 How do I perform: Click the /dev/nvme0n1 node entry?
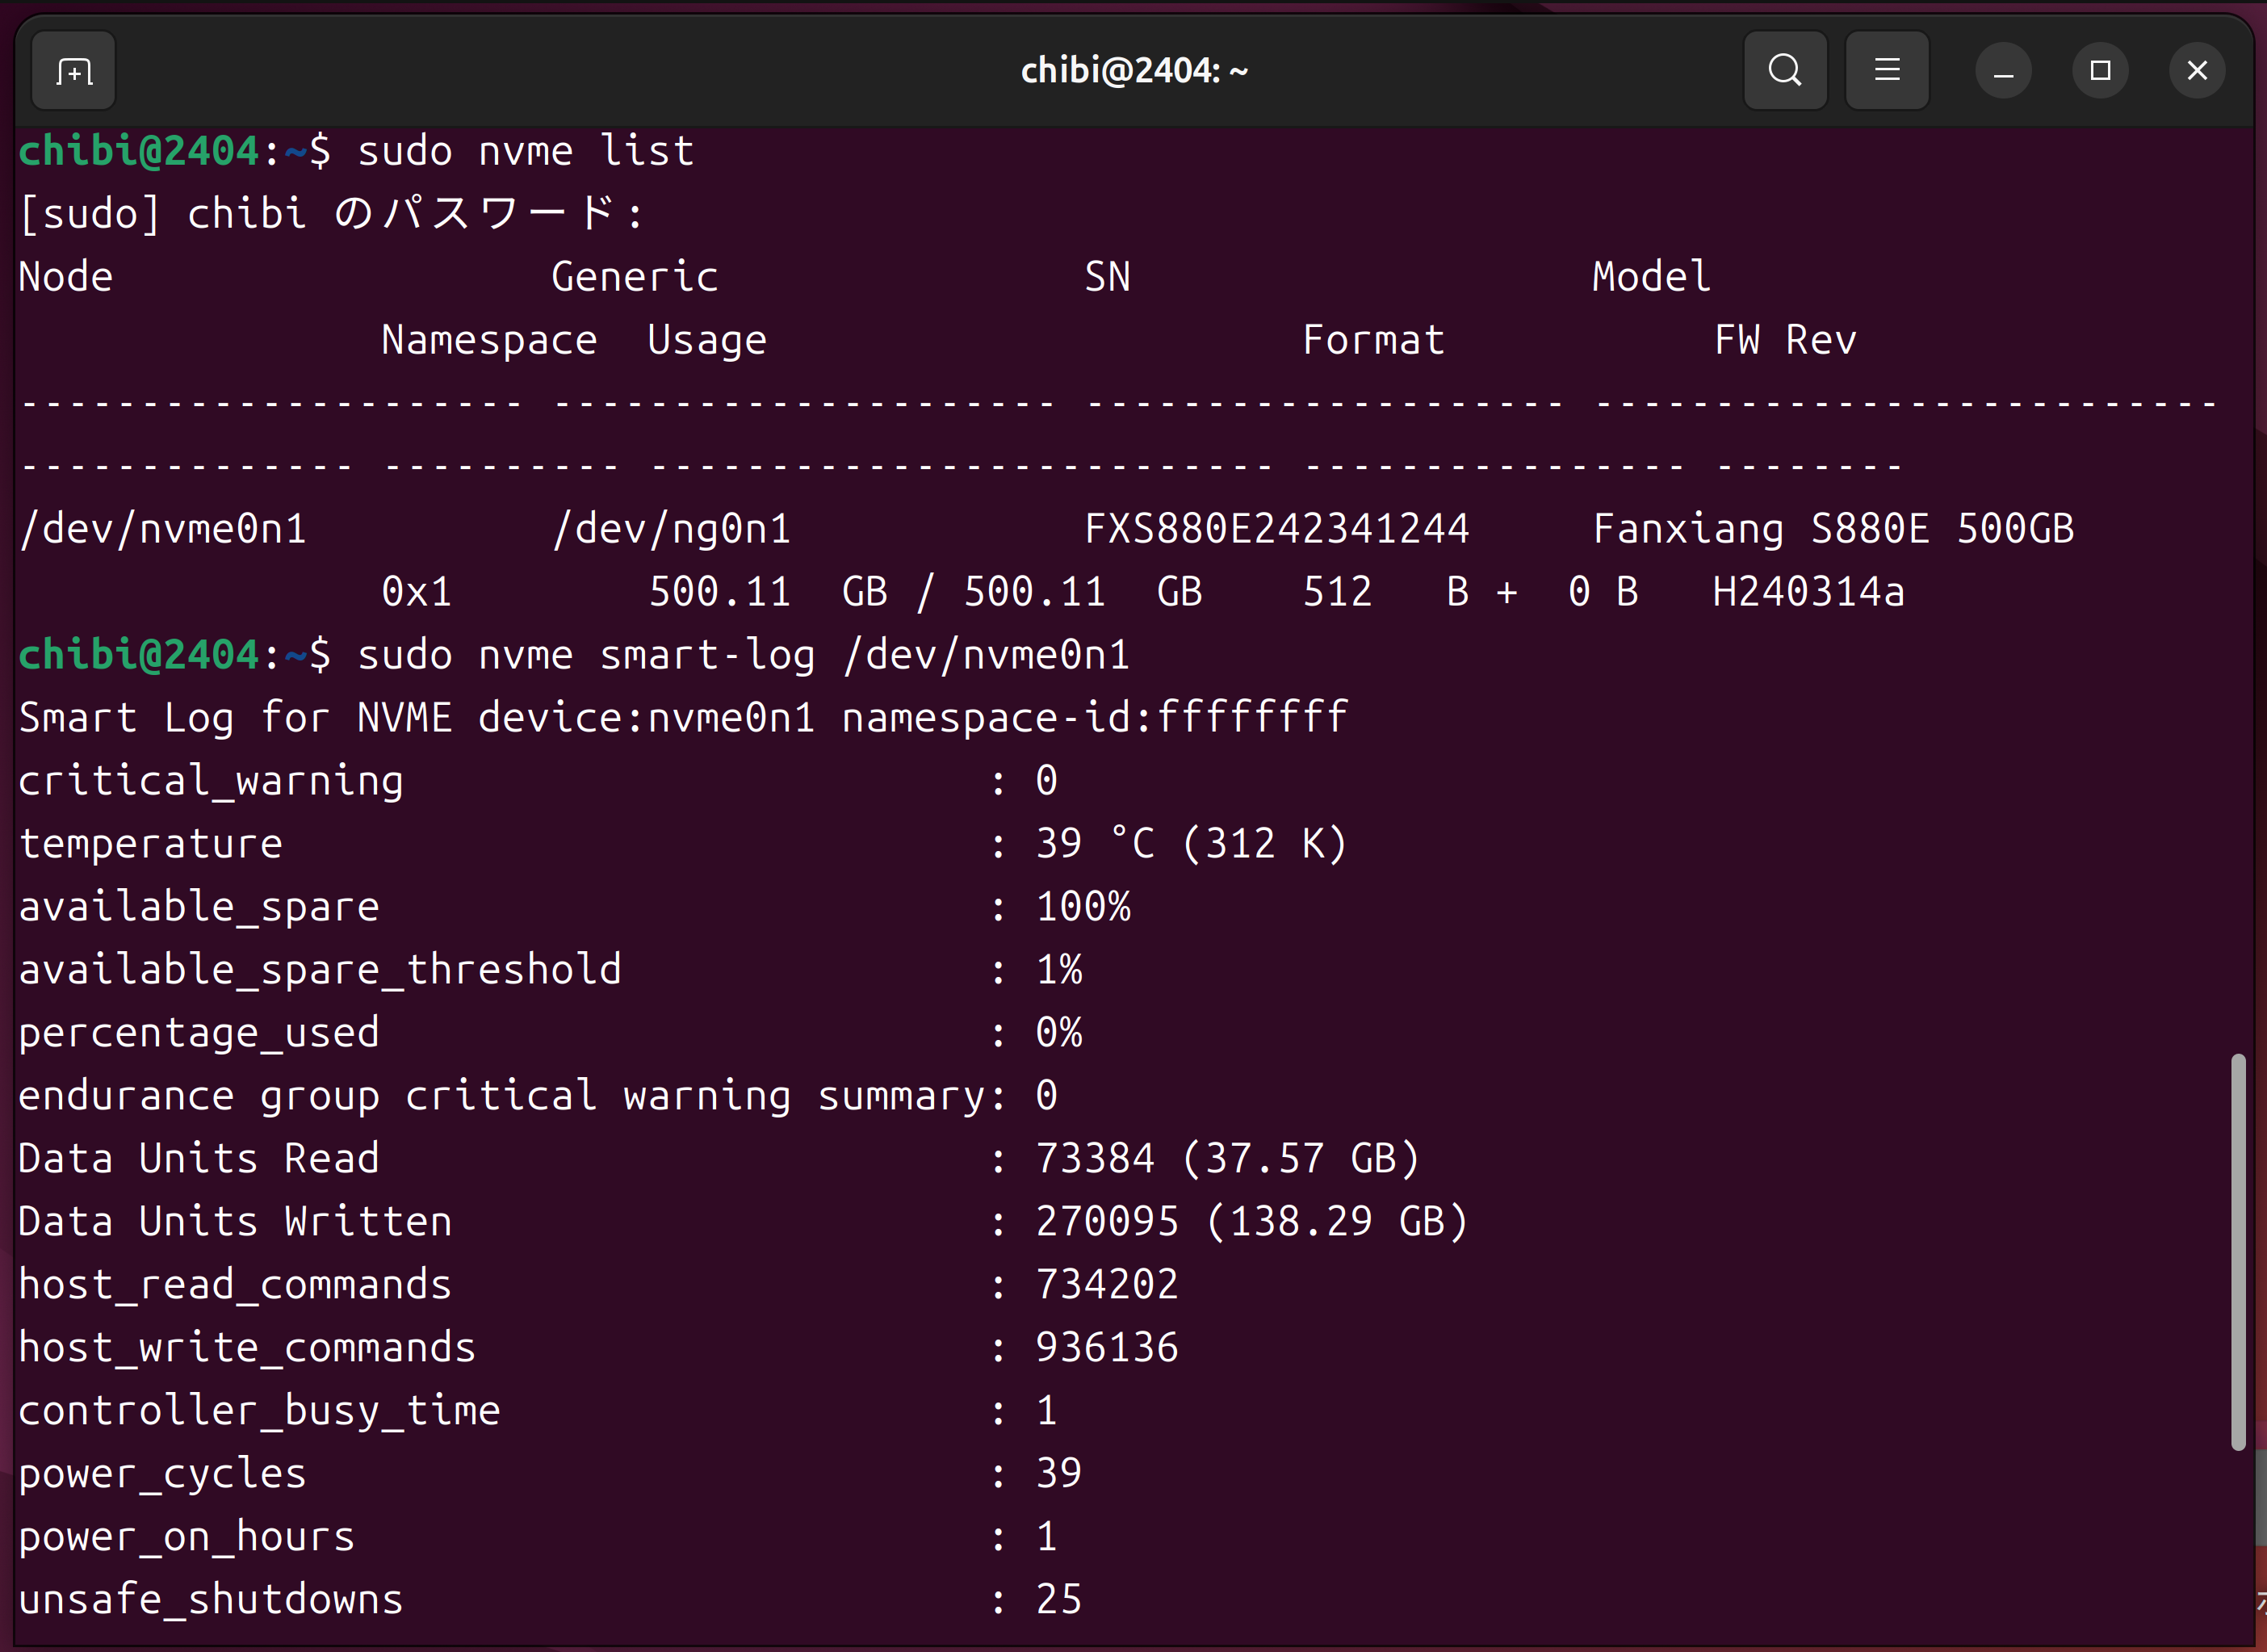click(x=163, y=529)
